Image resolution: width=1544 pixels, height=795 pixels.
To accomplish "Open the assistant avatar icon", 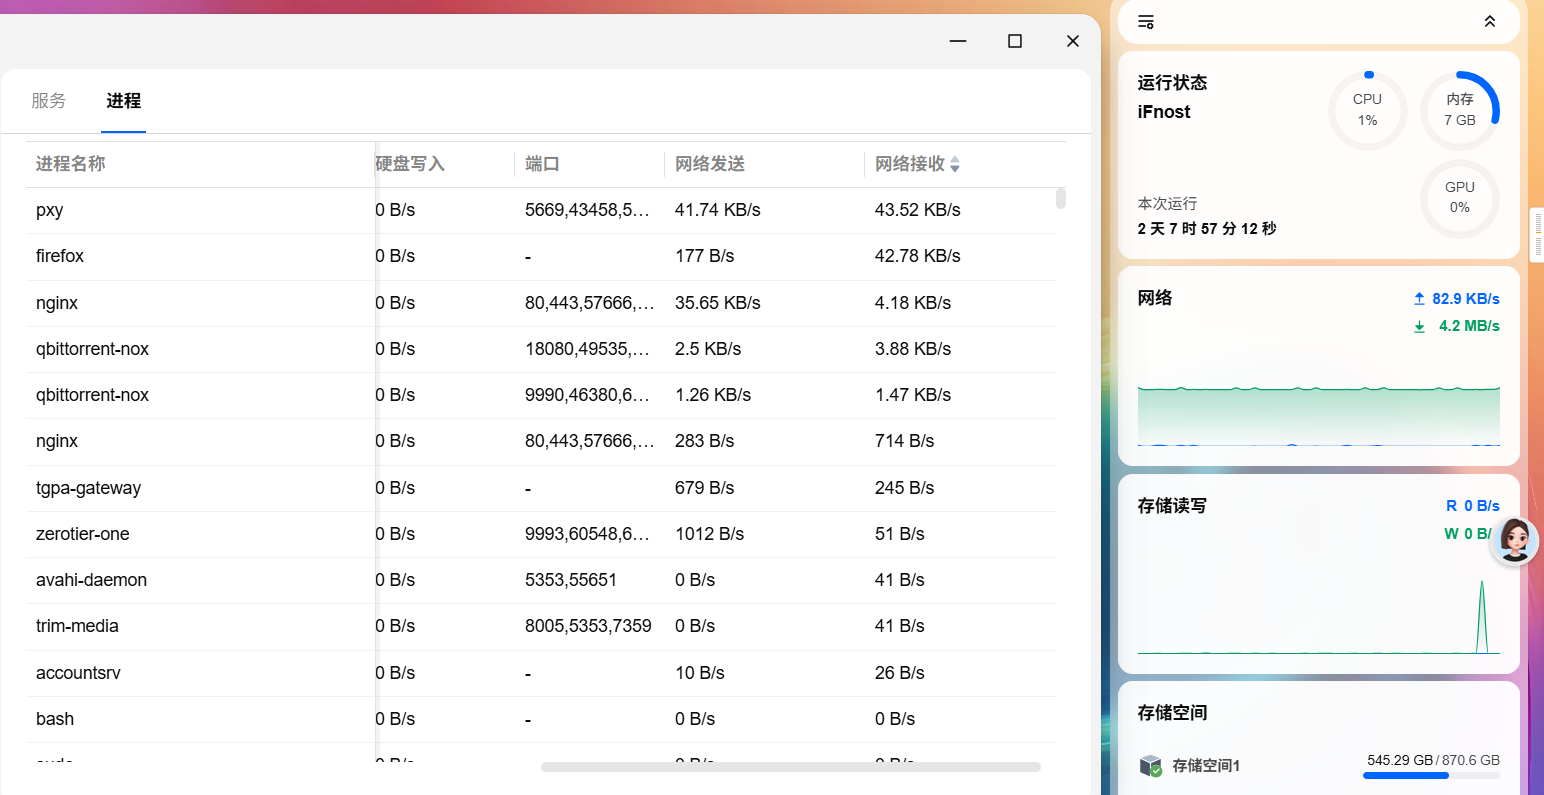I will pyautogui.click(x=1514, y=541).
